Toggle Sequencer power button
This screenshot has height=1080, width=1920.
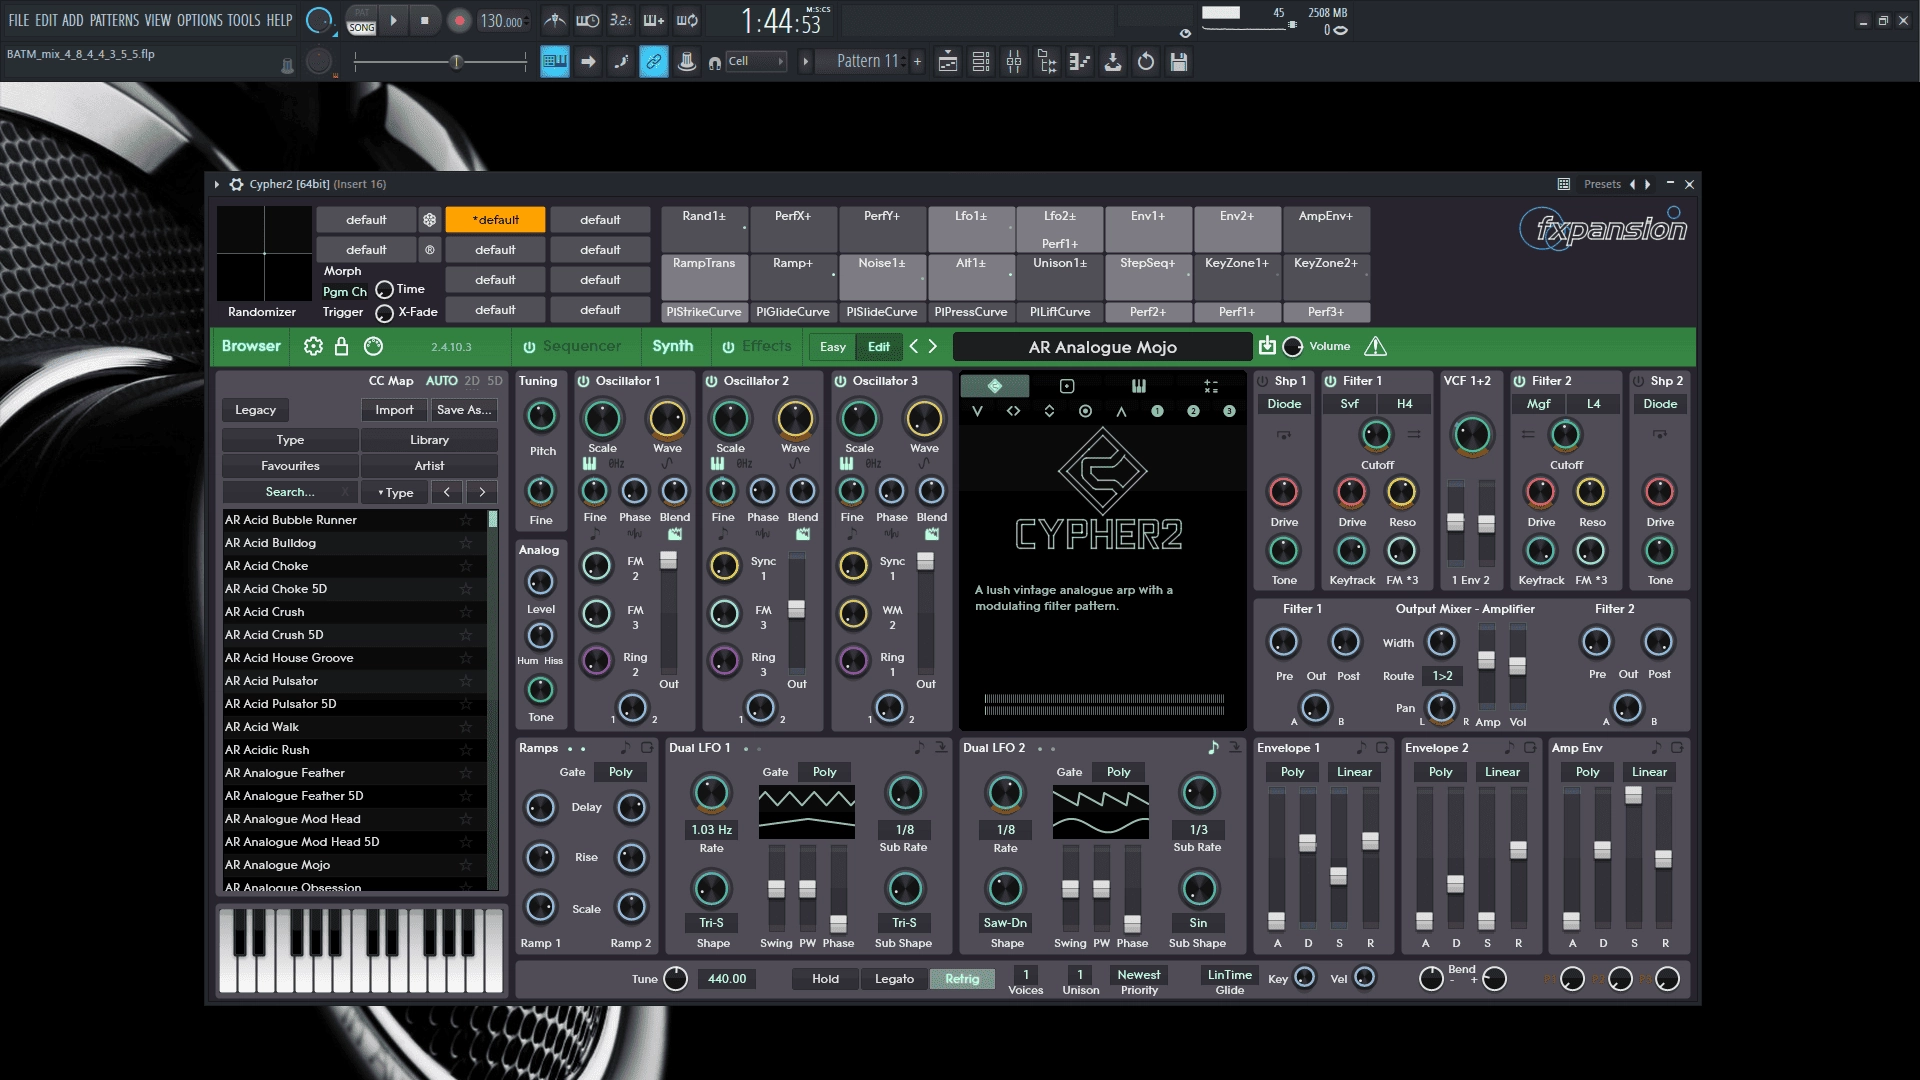tap(529, 347)
